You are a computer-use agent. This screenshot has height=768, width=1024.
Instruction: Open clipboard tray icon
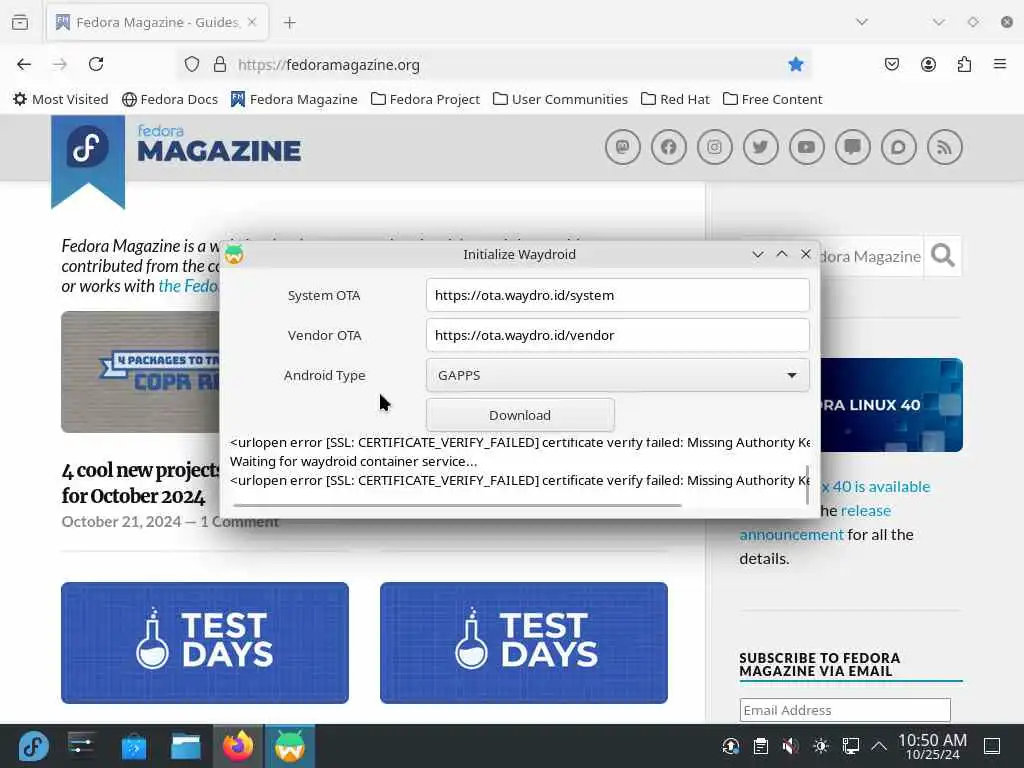coord(760,746)
